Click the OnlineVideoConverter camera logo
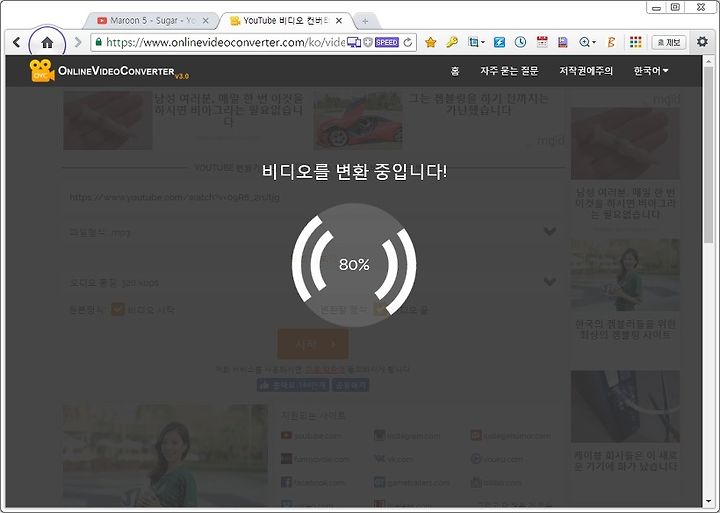This screenshot has width=720, height=513. [x=42, y=71]
